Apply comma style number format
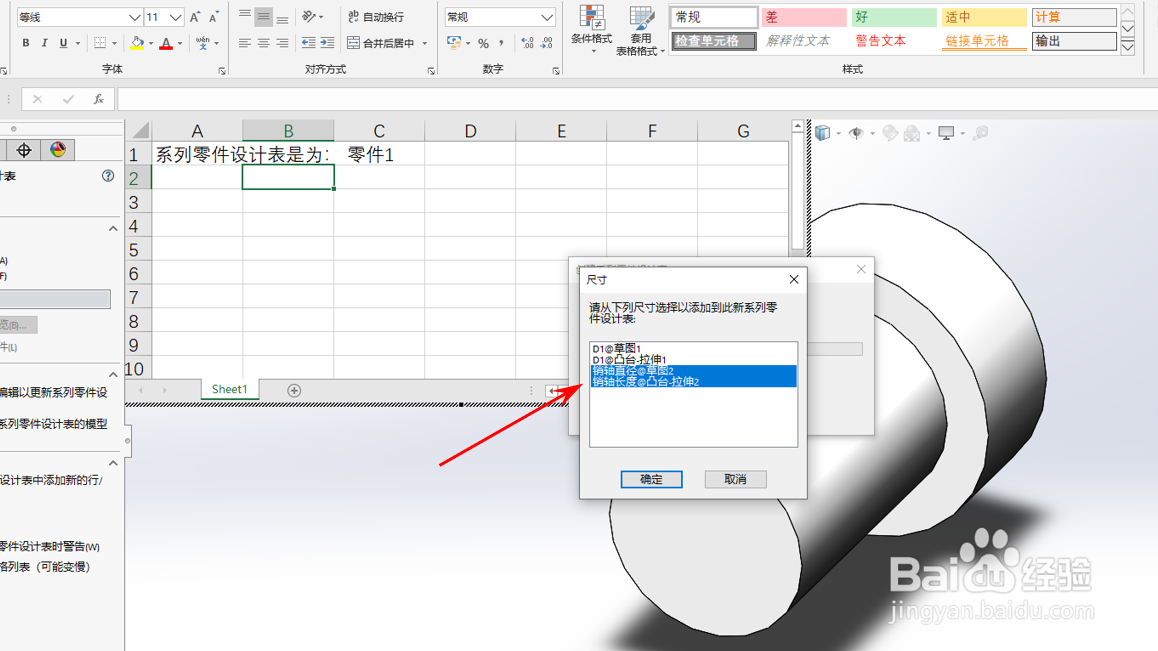 tap(501, 43)
